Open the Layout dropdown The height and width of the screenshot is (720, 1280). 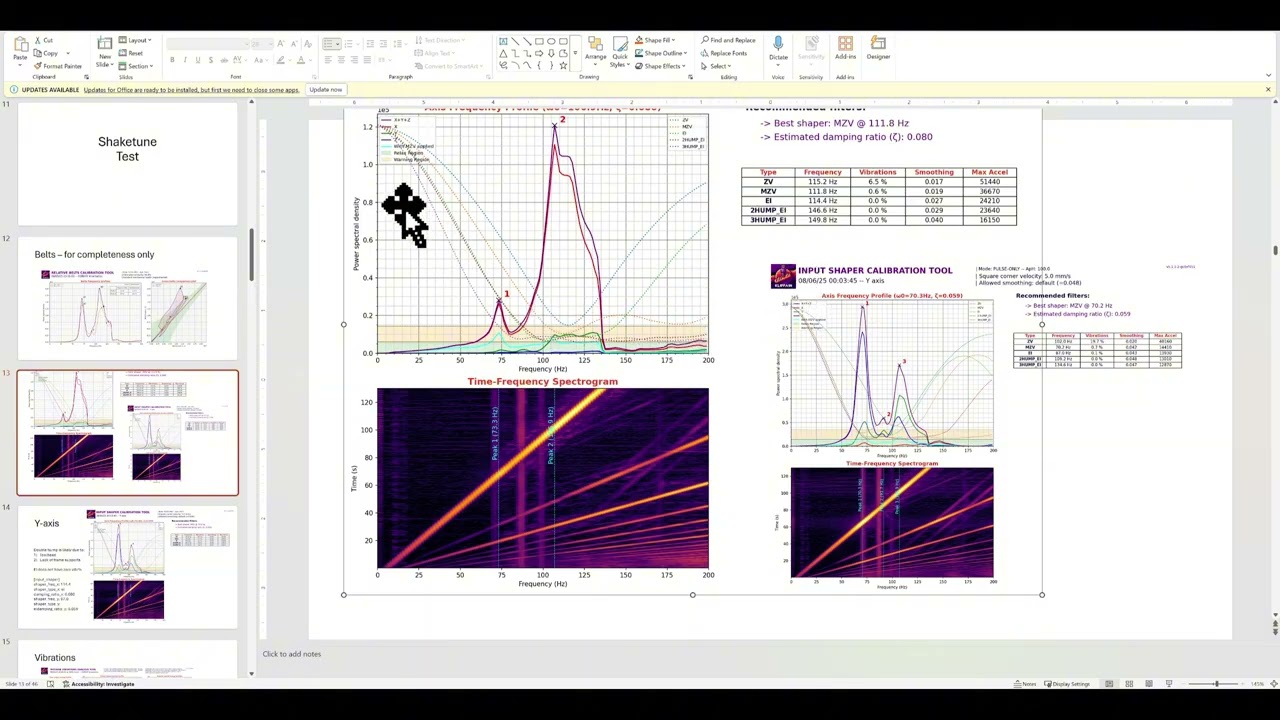[134, 40]
